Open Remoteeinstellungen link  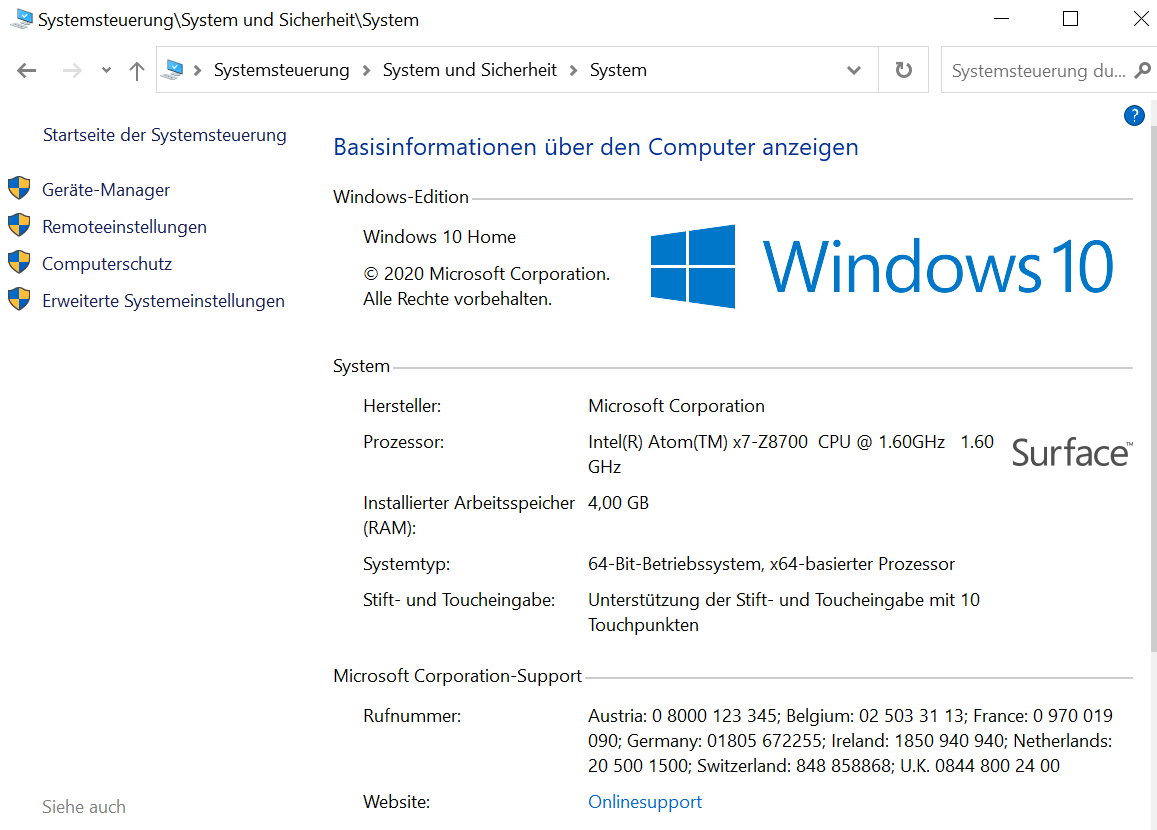point(124,226)
